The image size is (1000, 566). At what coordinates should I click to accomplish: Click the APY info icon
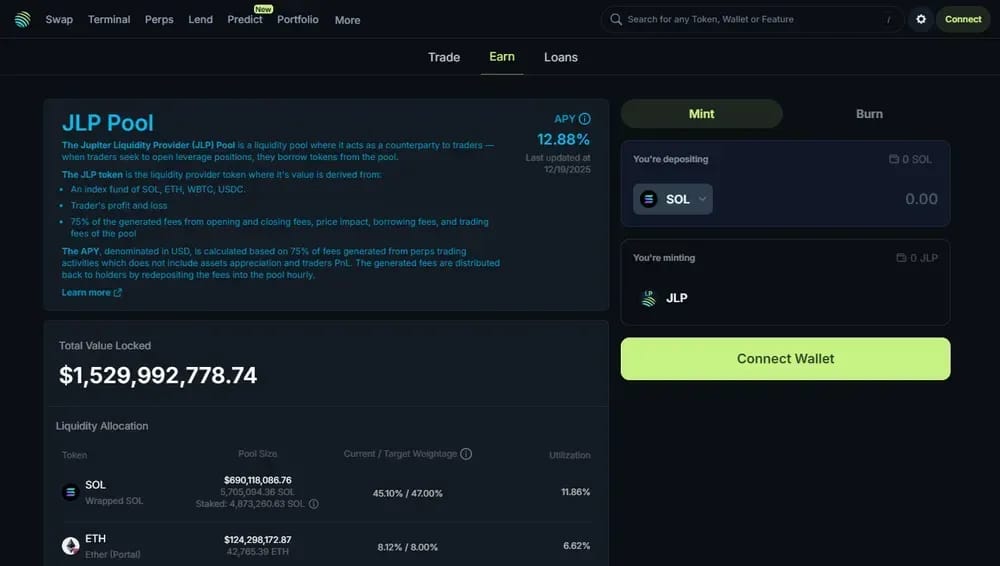coord(584,119)
